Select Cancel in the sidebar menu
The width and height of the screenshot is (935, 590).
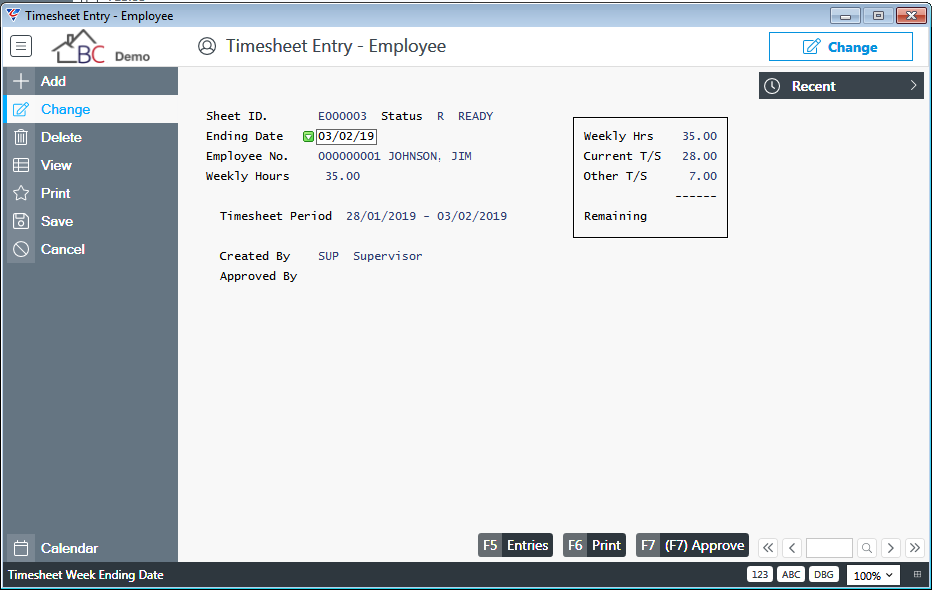[x=91, y=249]
